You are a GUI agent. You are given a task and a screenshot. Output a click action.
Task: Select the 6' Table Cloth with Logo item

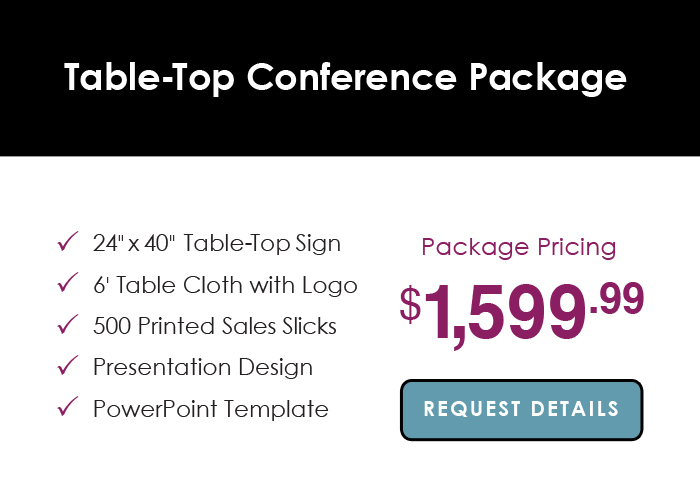tap(225, 285)
